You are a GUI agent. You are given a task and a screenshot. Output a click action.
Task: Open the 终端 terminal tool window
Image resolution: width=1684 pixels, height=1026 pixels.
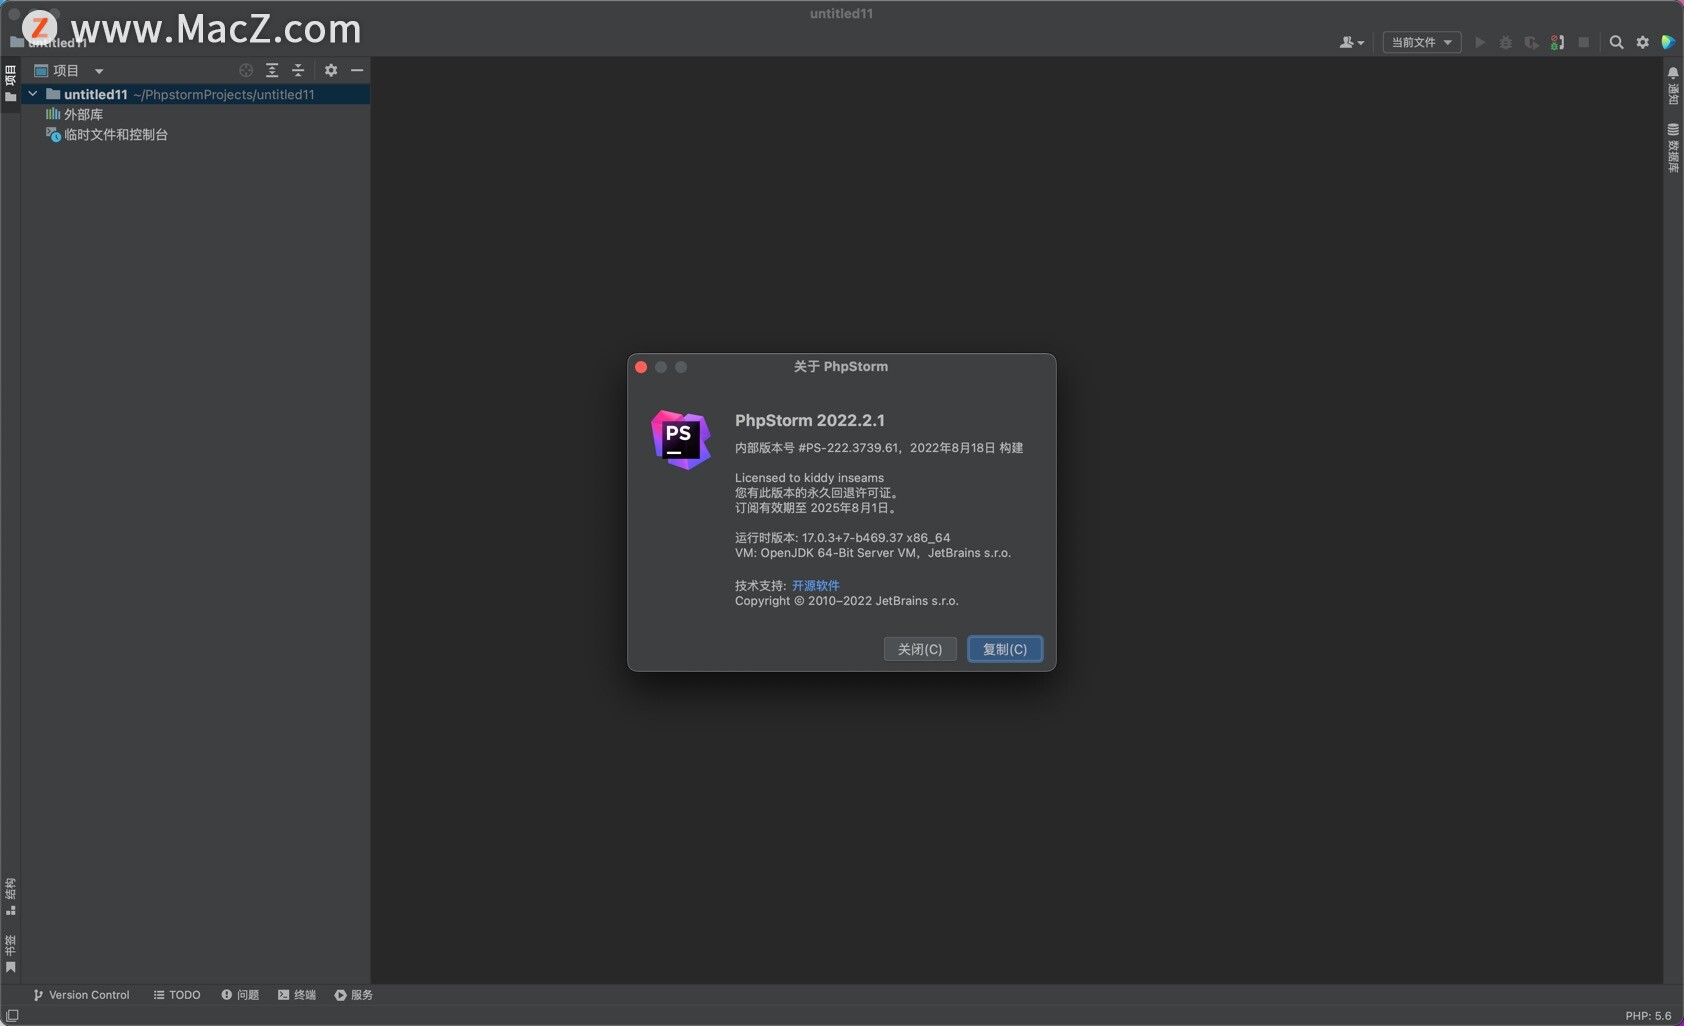297,995
